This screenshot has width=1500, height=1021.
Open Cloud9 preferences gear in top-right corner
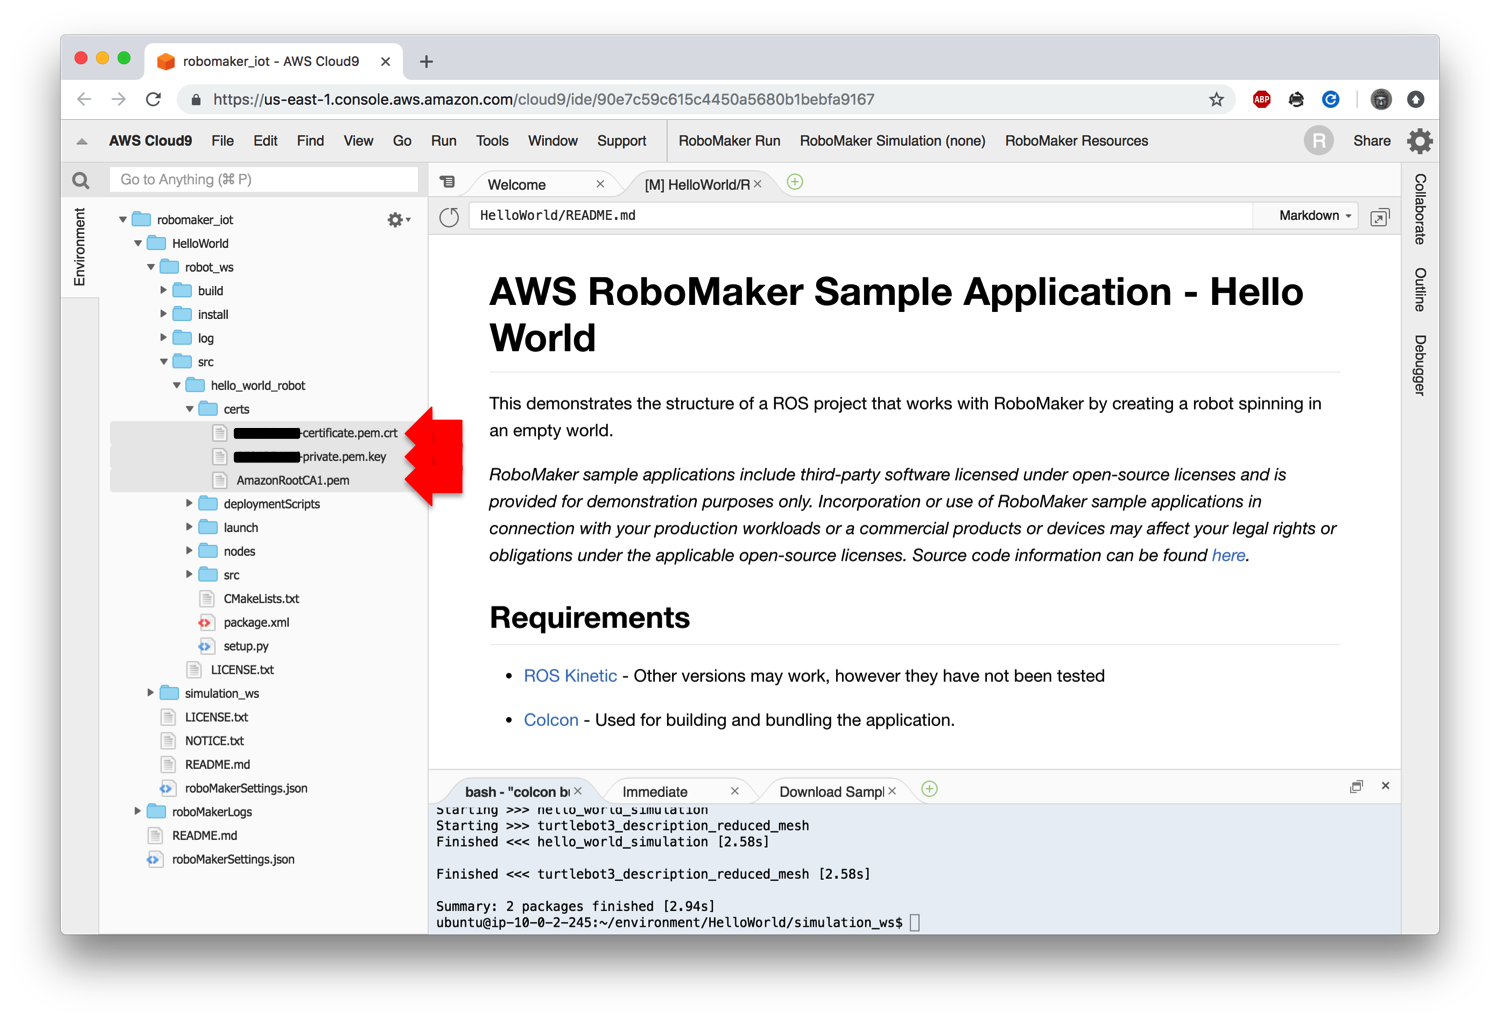coord(1419,141)
